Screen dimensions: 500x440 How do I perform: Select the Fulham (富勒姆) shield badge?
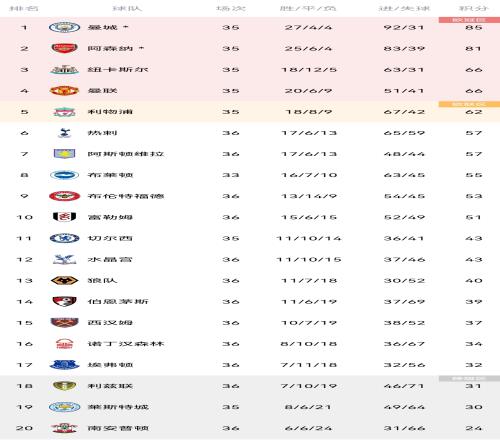[64, 217]
